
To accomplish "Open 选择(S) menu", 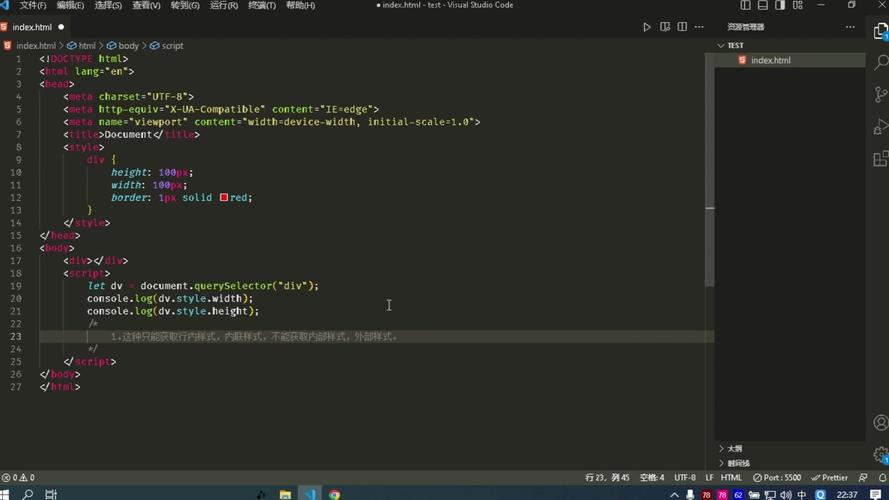I will pyautogui.click(x=108, y=5).
